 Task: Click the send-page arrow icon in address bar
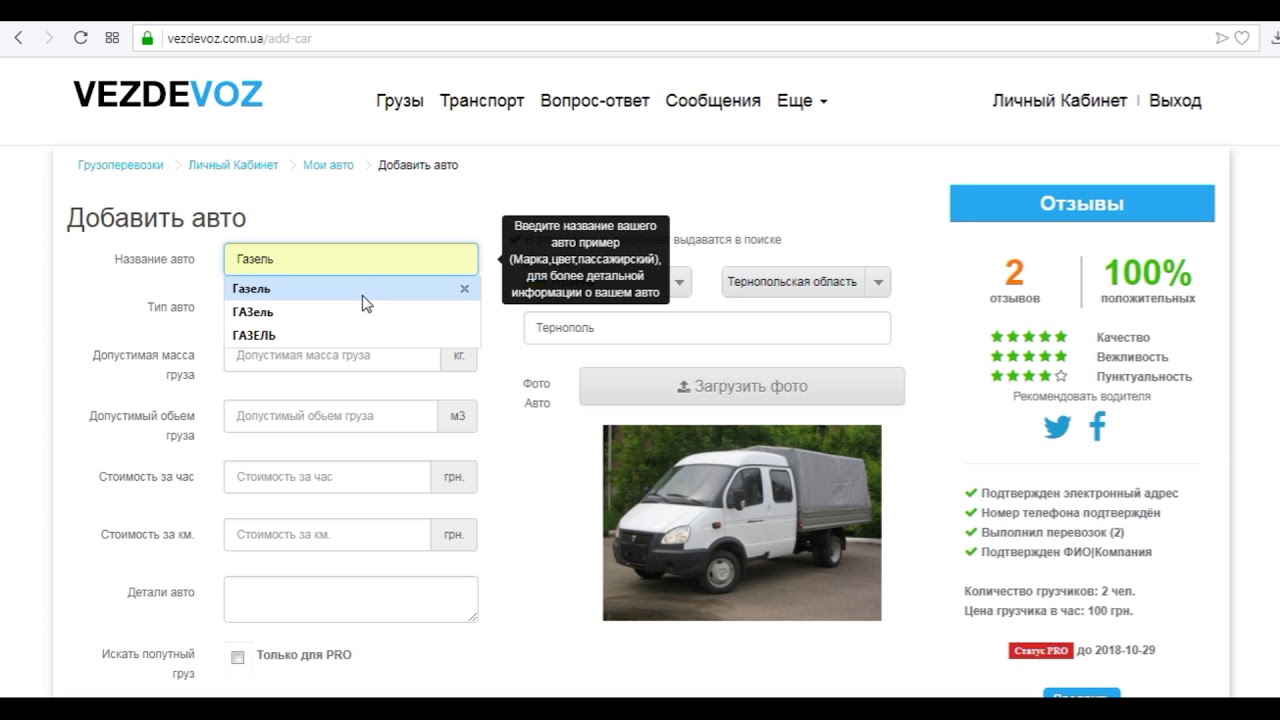pos(1221,38)
